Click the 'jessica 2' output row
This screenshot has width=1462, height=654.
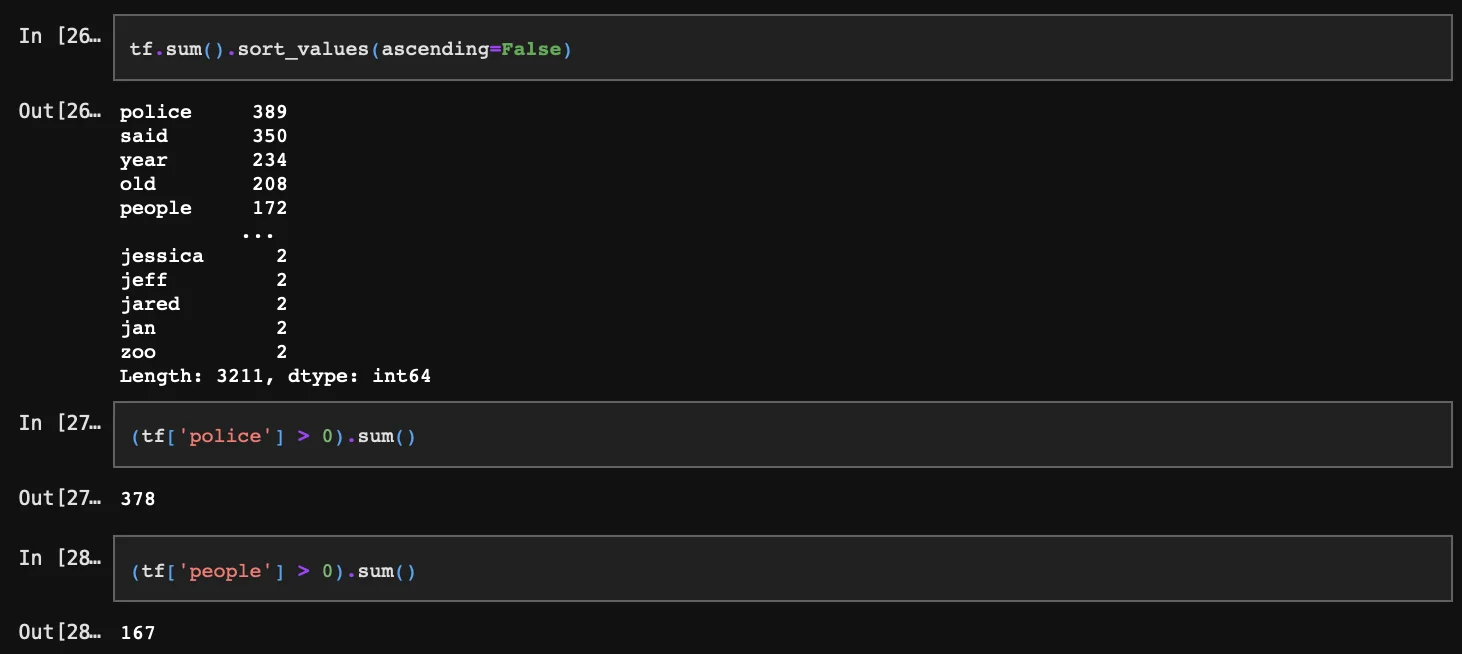[203, 256]
